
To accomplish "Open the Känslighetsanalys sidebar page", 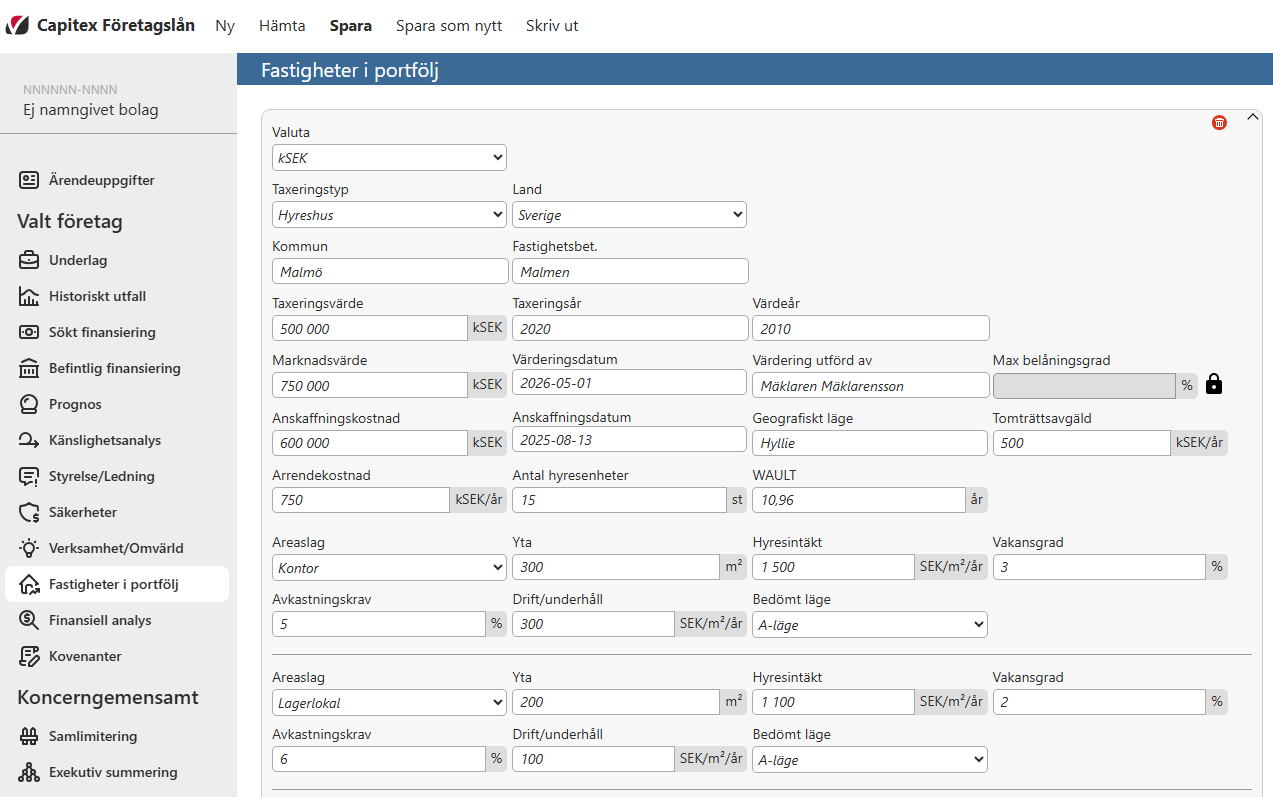I will click(117, 440).
